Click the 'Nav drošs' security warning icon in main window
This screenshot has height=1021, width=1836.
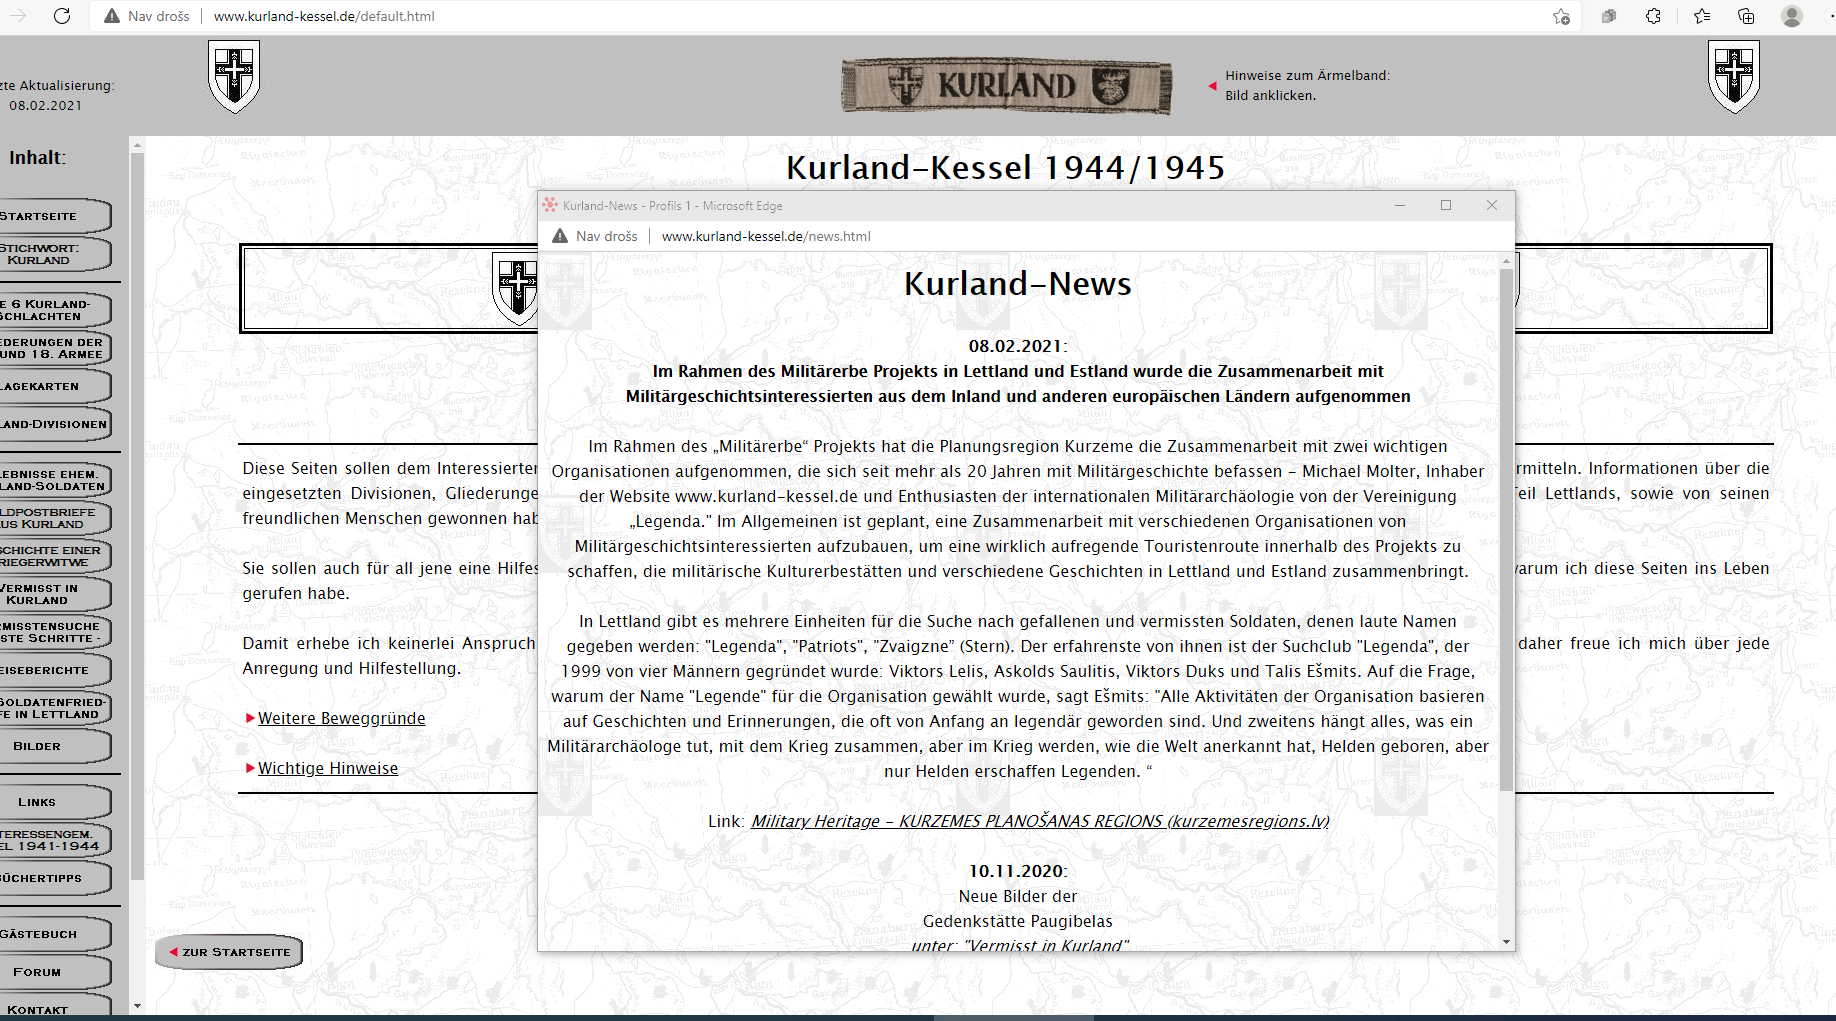112,16
